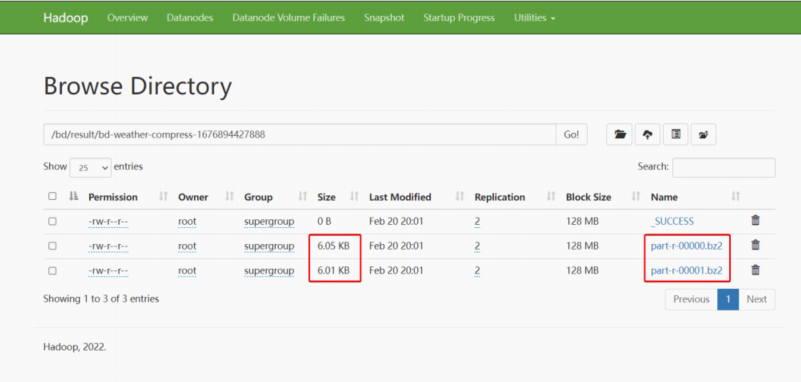Open the part-r-00000.bz2 file link
Screen dimensions: 801x382
tap(687, 246)
